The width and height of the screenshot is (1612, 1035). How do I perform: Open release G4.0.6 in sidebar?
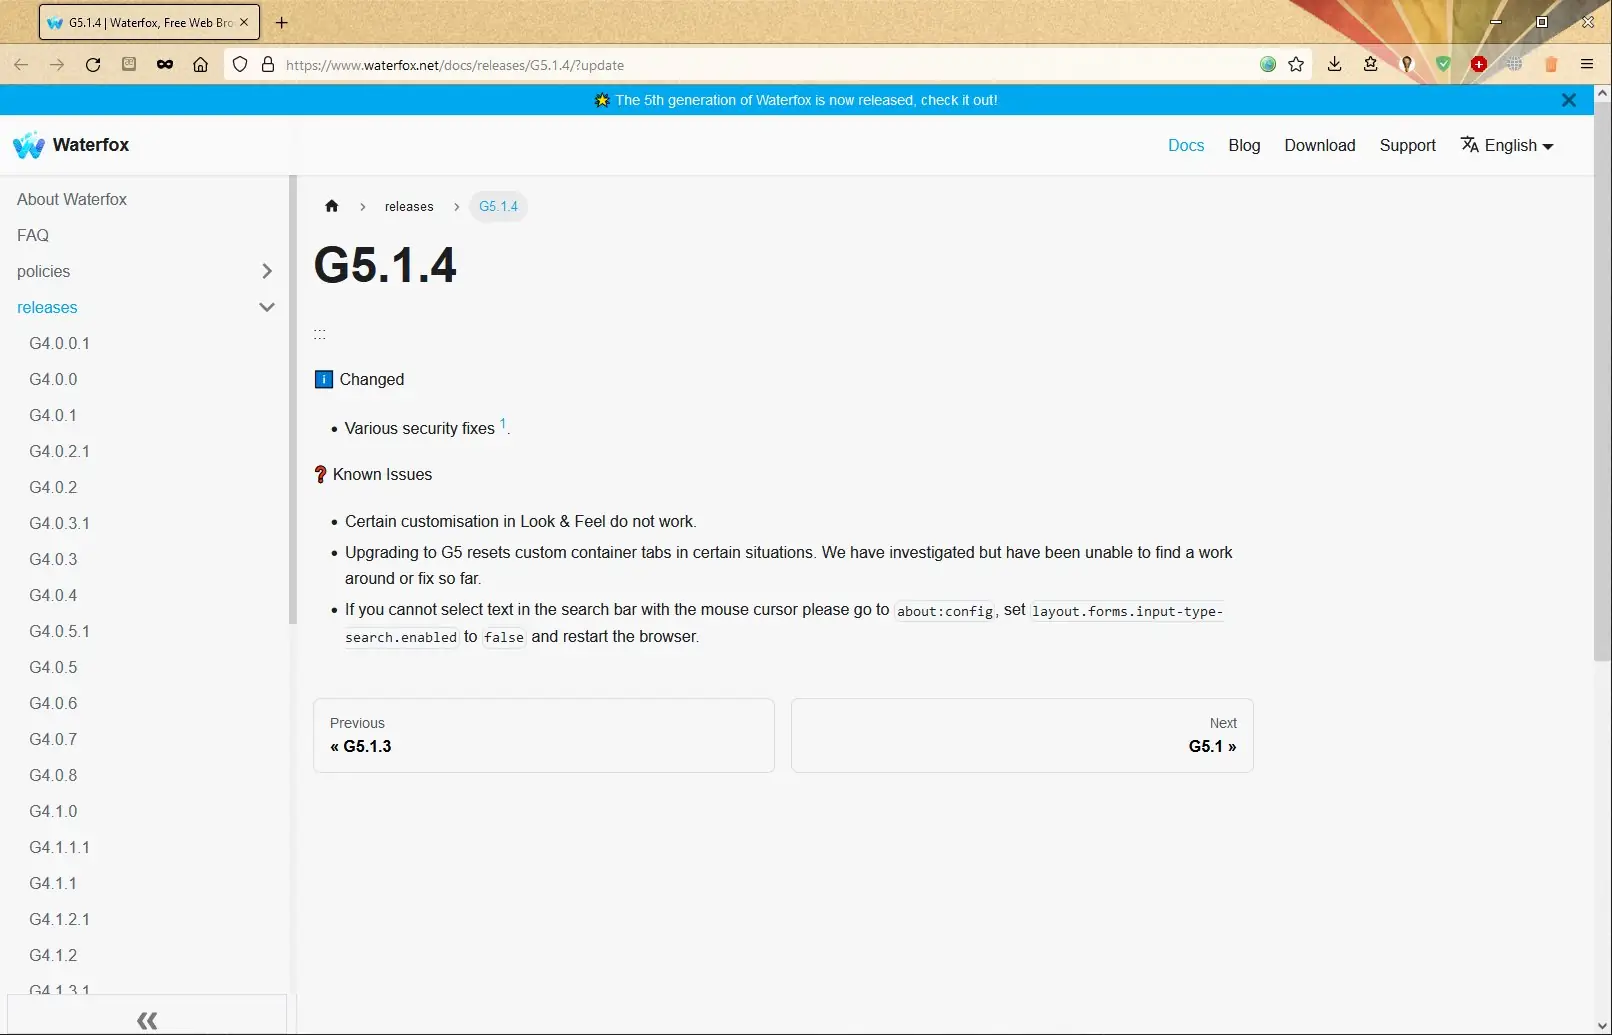pos(53,703)
